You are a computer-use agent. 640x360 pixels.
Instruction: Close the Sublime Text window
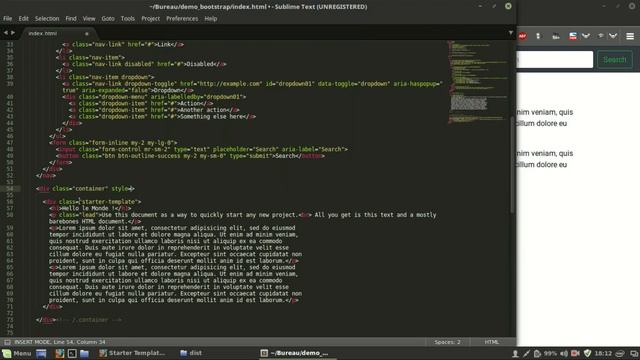click(x=508, y=6)
